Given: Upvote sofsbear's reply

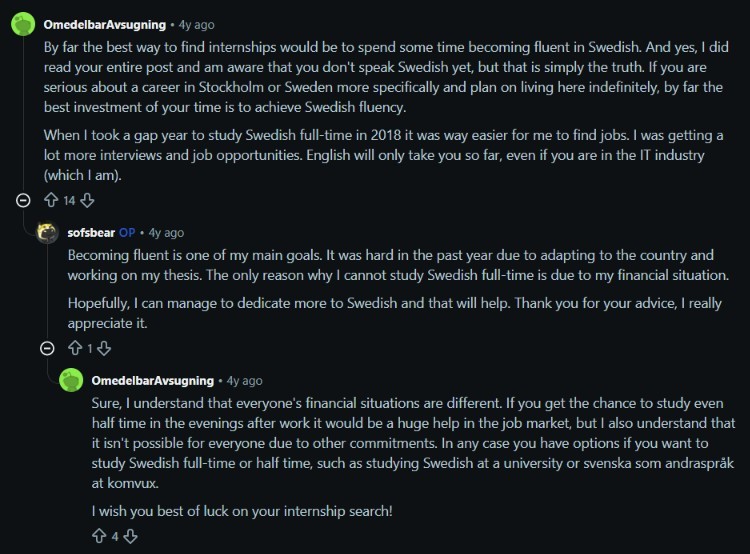Looking at the screenshot, I should point(75,348).
